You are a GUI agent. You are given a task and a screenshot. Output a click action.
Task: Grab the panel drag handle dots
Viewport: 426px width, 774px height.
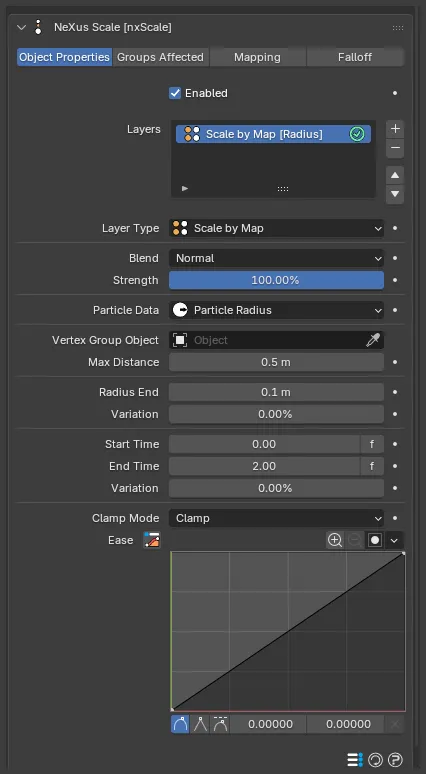[398, 28]
